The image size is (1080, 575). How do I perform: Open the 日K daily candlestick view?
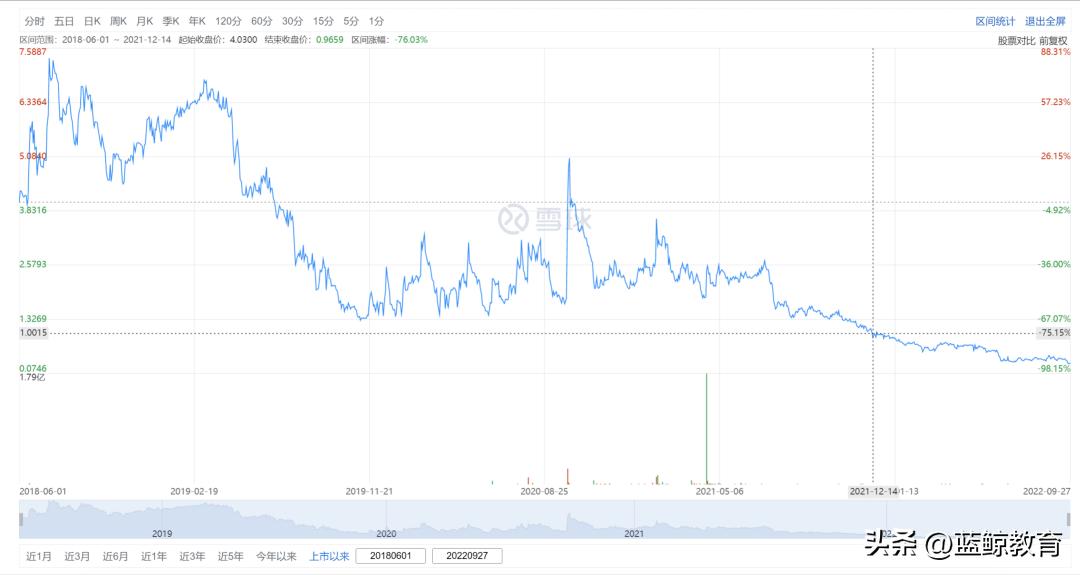tap(92, 21)
